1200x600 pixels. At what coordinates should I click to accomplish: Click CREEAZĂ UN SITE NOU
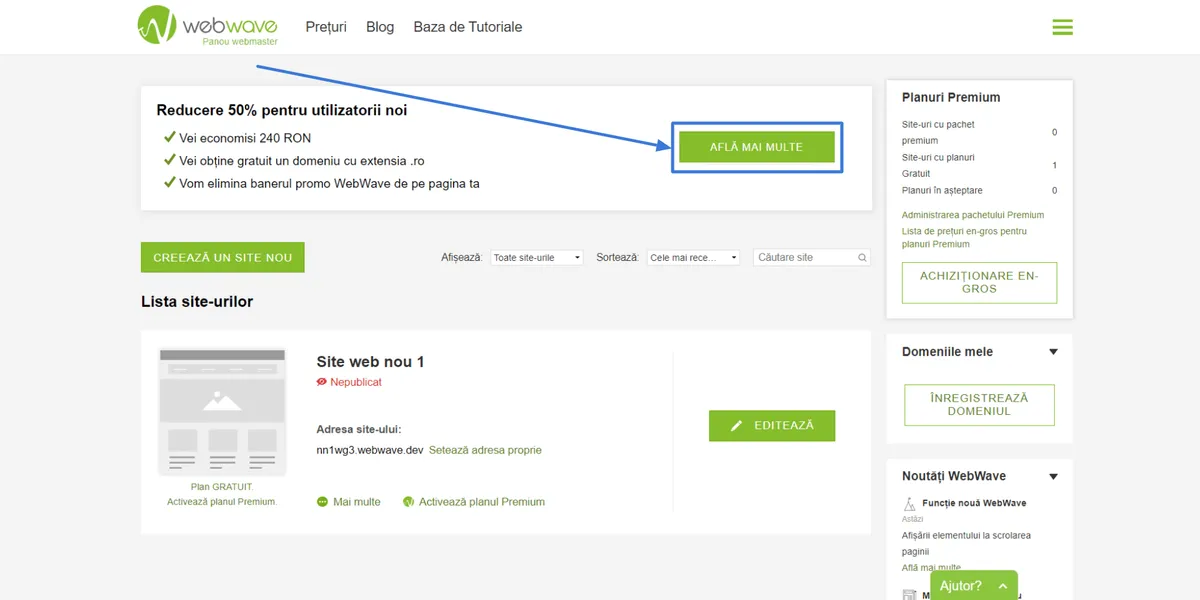(223, 257)
